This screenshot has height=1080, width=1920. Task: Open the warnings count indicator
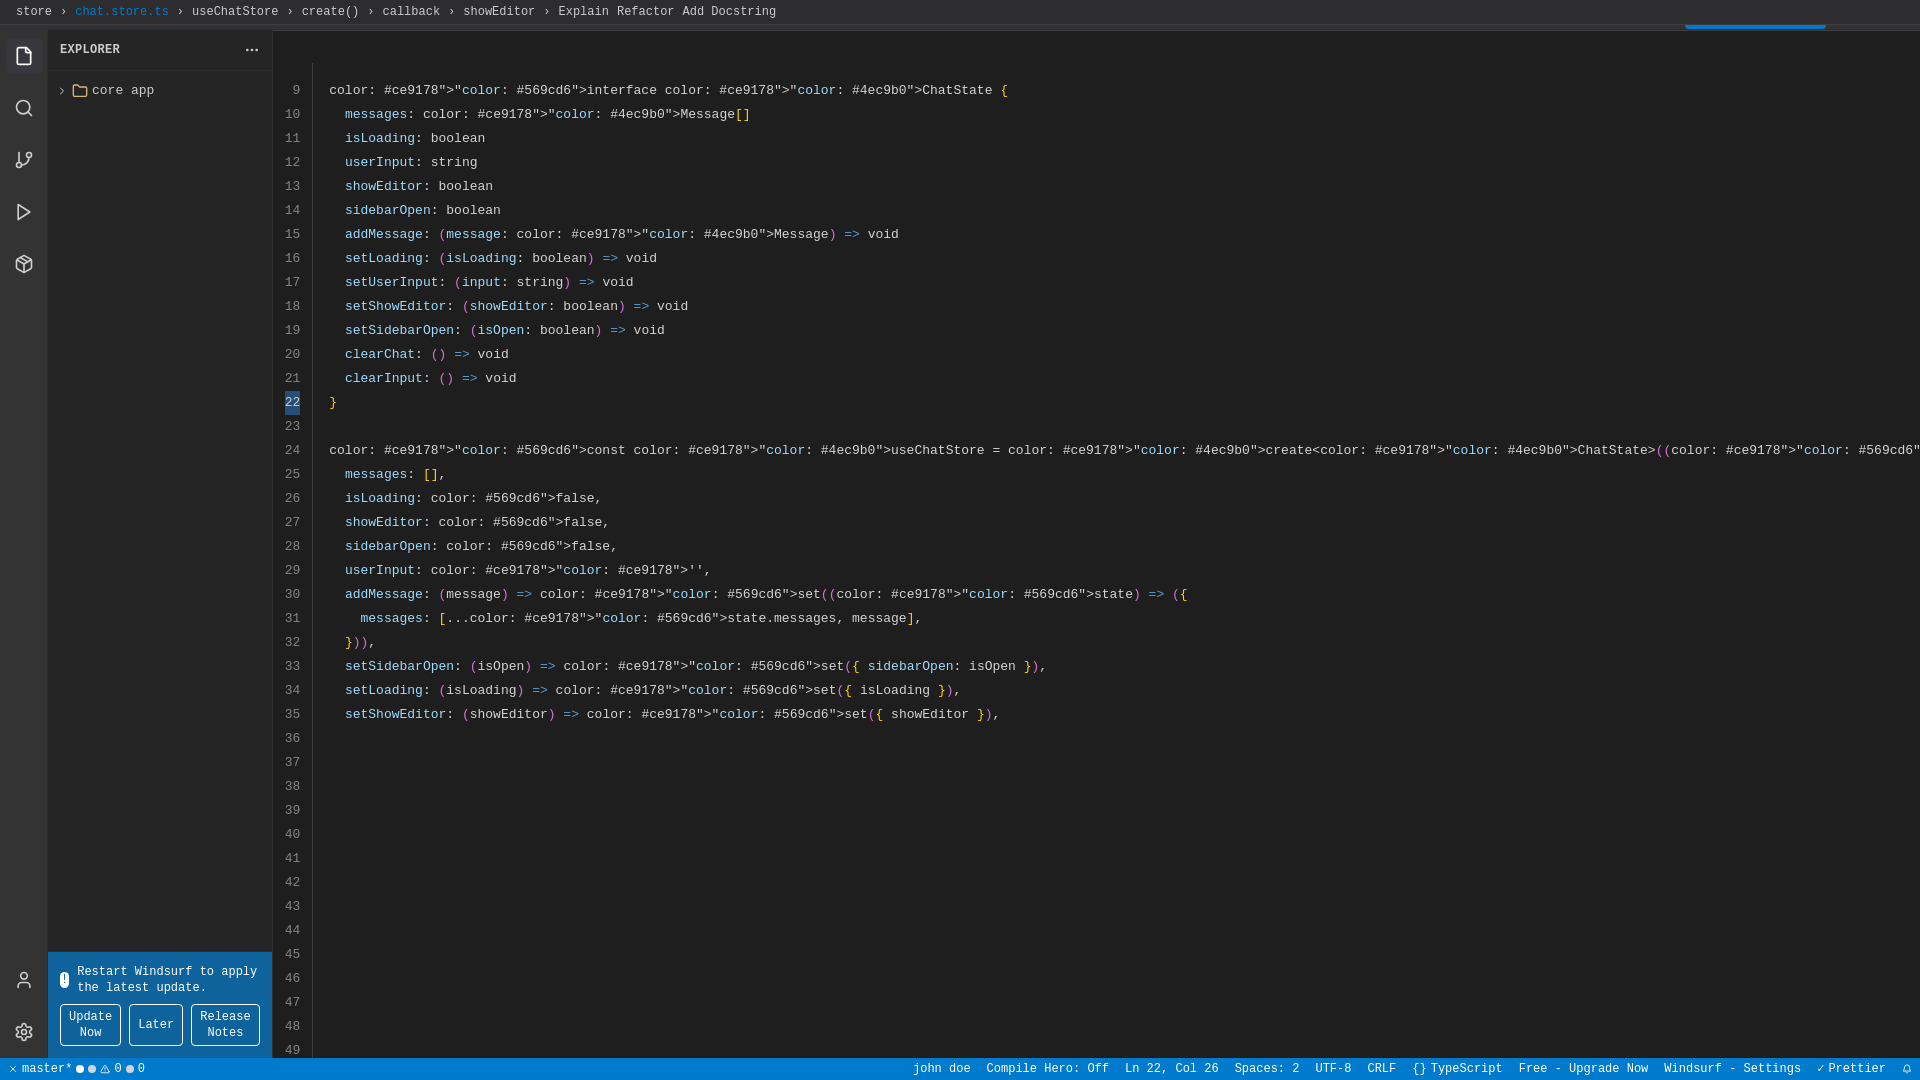(x=111, y=1069)
